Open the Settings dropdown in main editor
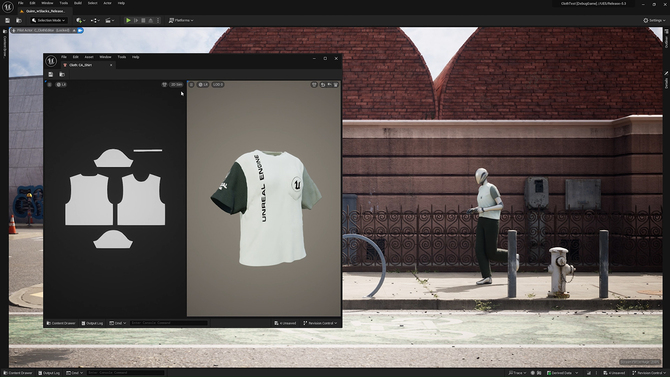The height and width of the screenshot is (377, 670). coord(654,20)
